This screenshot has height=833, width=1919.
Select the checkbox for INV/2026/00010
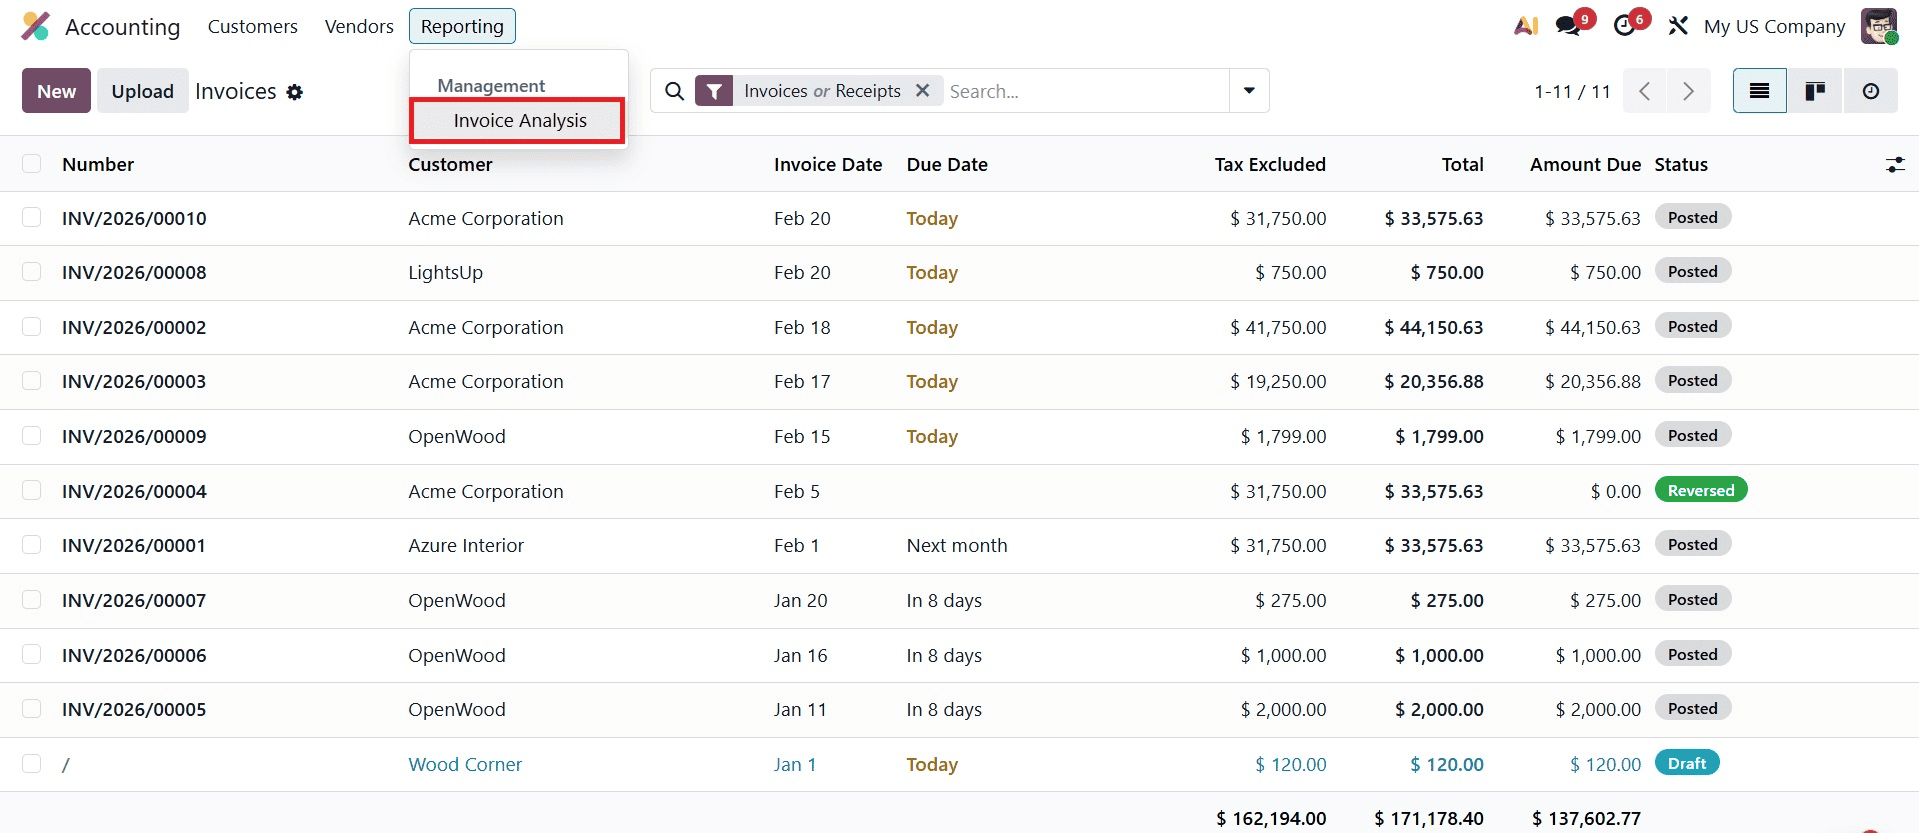tap(32, 217)
